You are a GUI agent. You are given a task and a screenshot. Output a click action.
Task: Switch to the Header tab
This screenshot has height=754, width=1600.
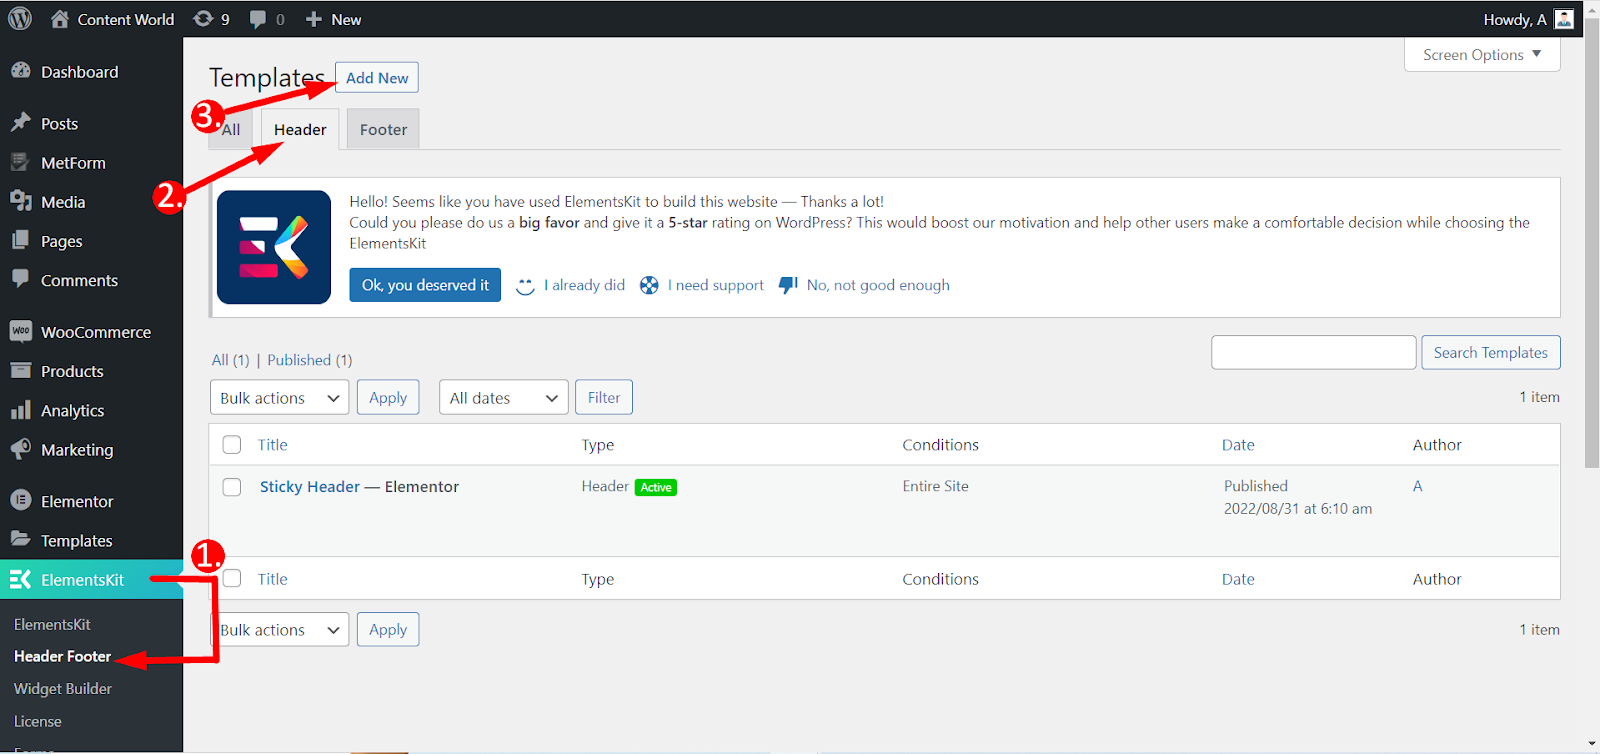point(300,130)
